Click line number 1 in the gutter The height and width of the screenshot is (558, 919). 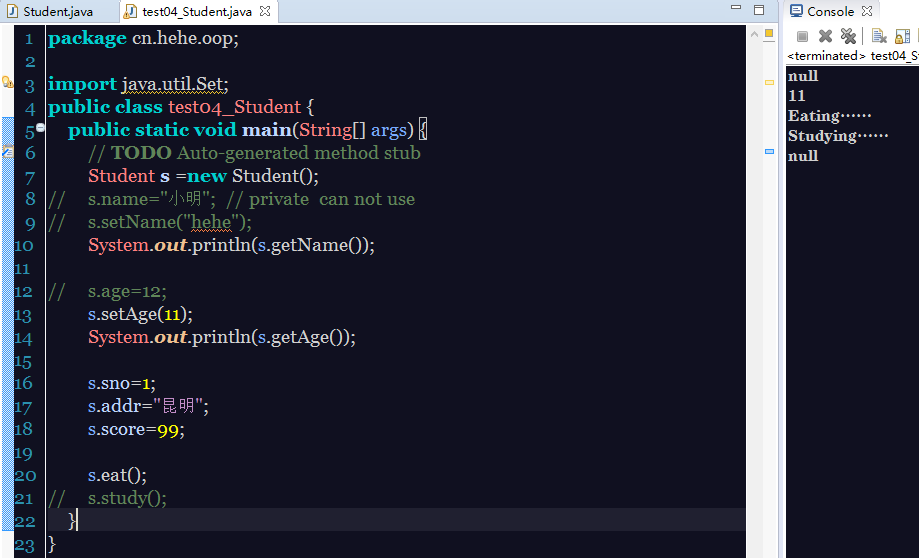(29, 39)
